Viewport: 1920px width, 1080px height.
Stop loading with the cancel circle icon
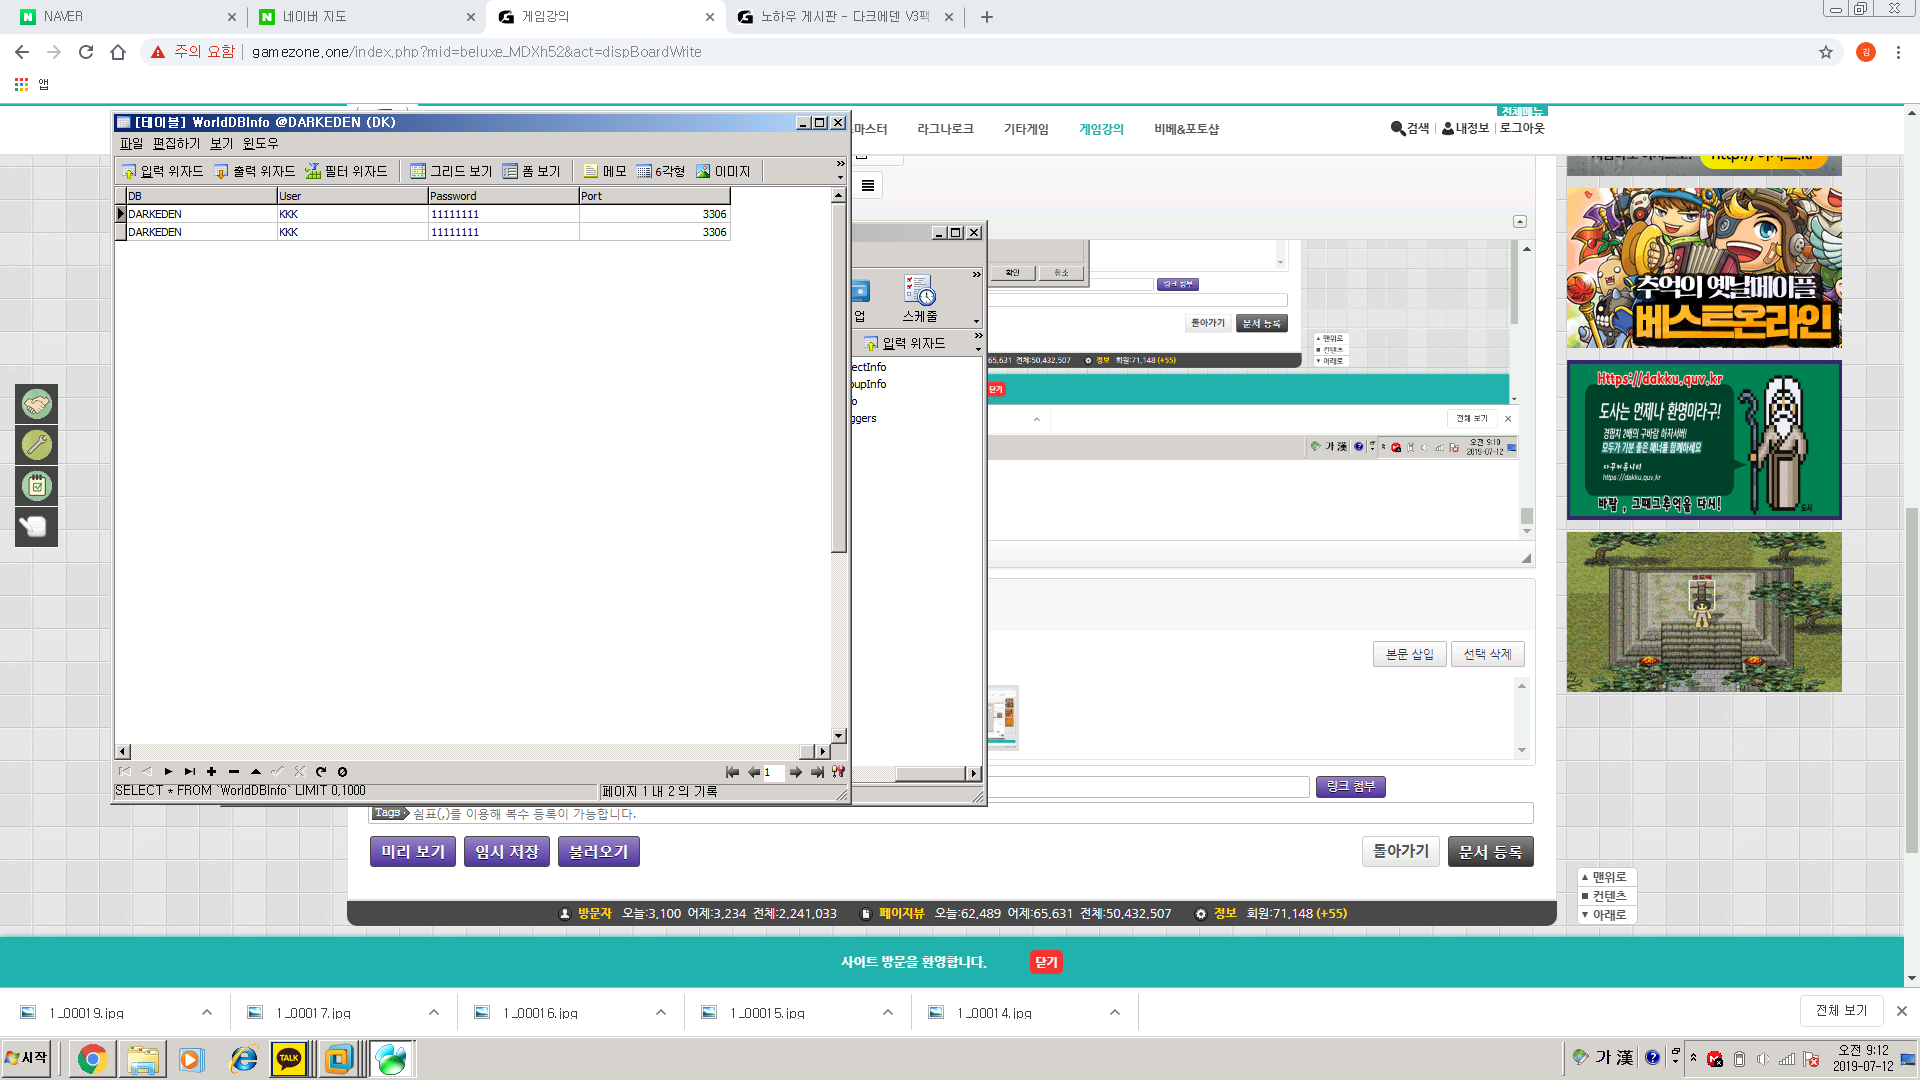pos(342,772)
